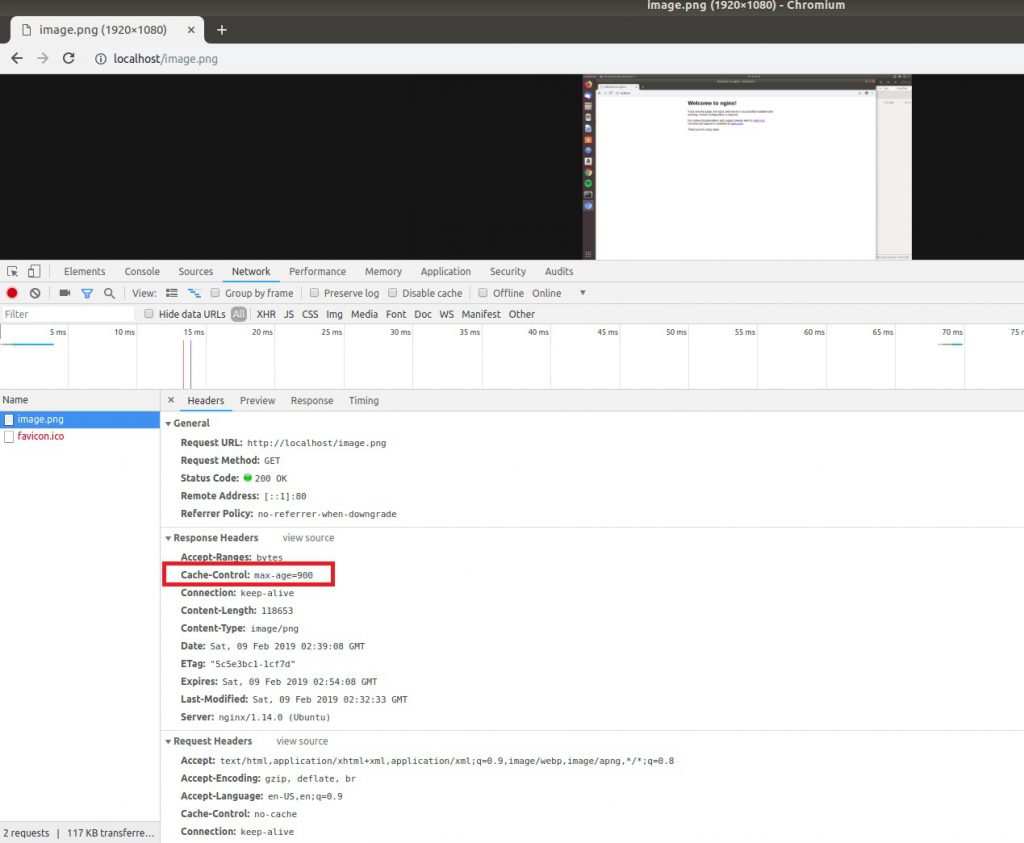The width and height of the screenshot is (1024, 843).
Task: Toggle the network filter funnel icon
Action: (87, 293)
